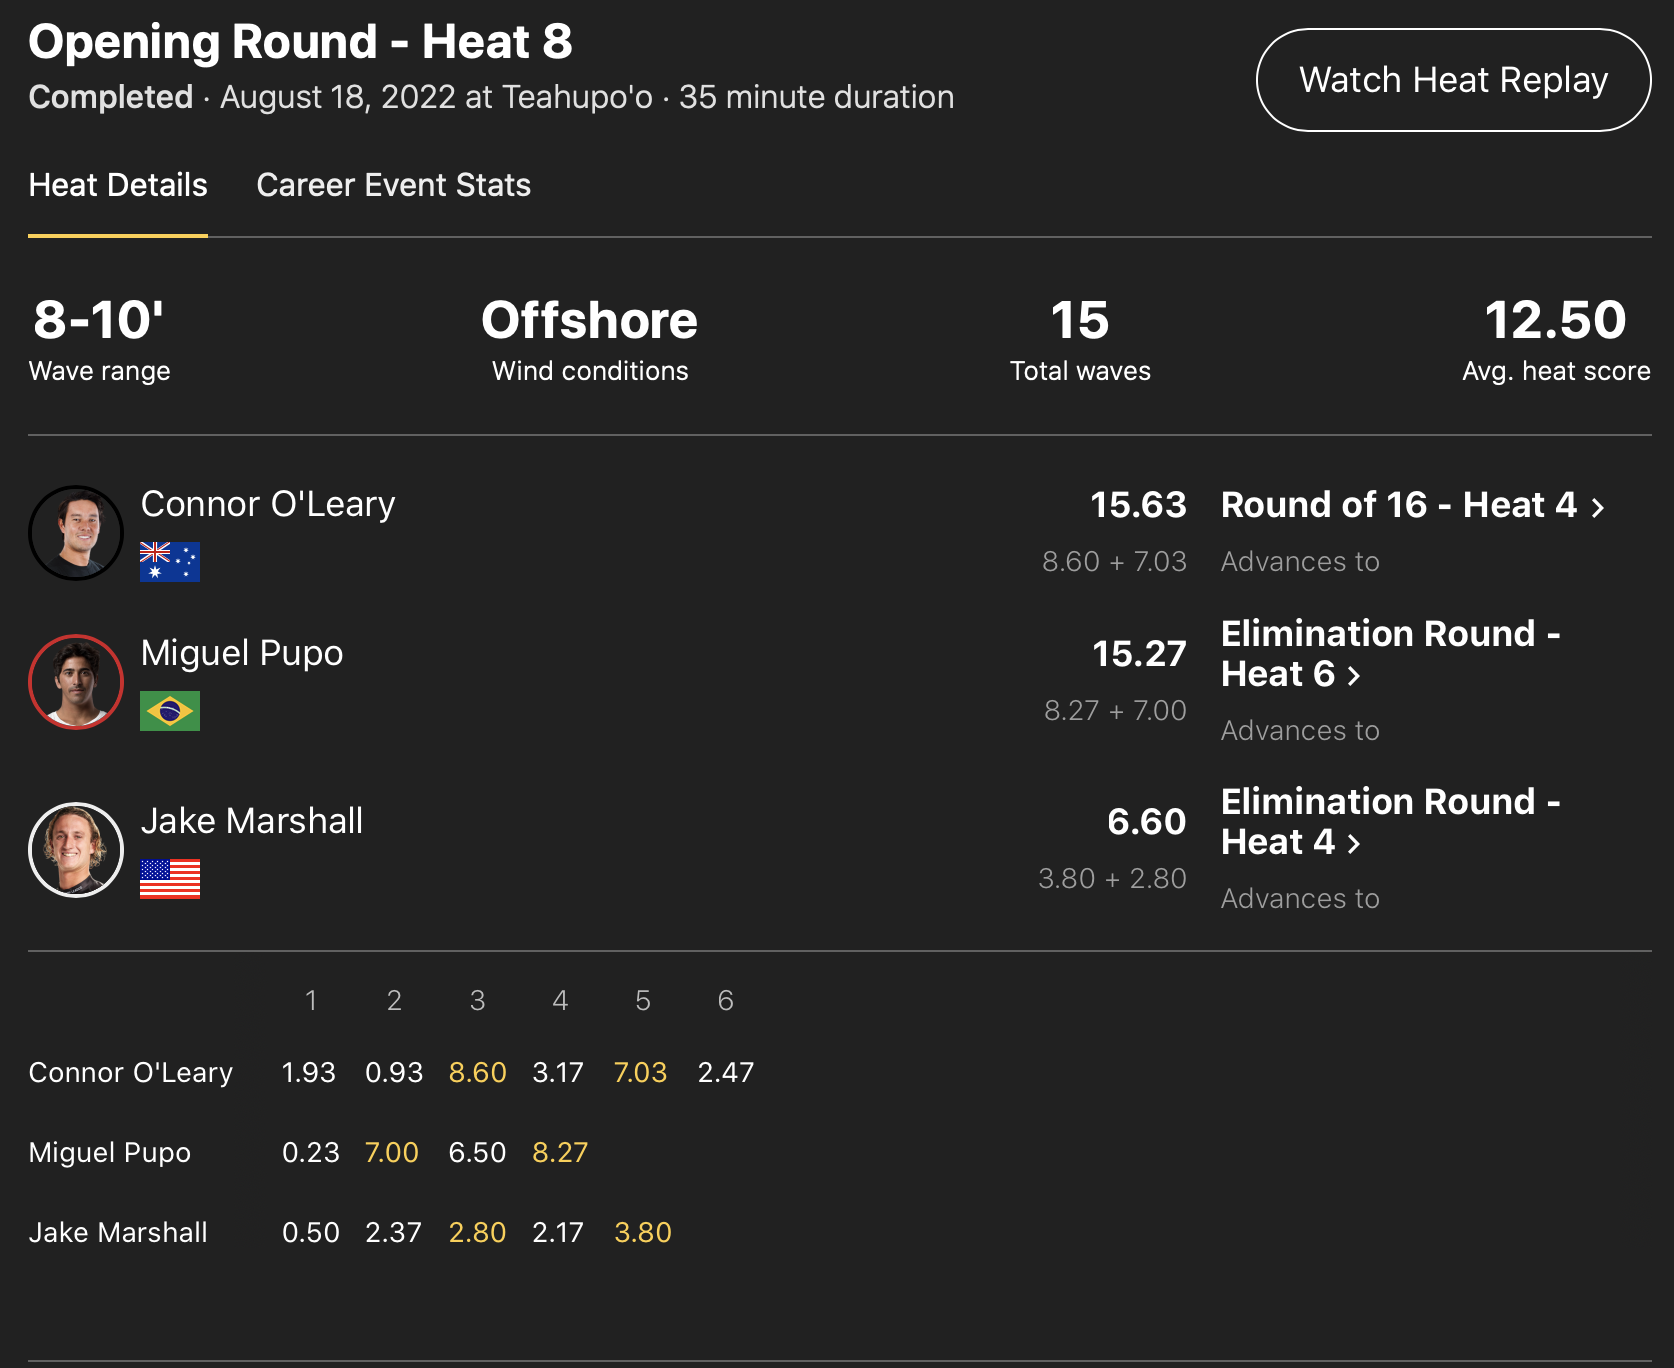Open the Elimination Round - Heat 4 link
This screenshot has height=1368, width=1674.
pyautogui.click(x=1390, y=822)
